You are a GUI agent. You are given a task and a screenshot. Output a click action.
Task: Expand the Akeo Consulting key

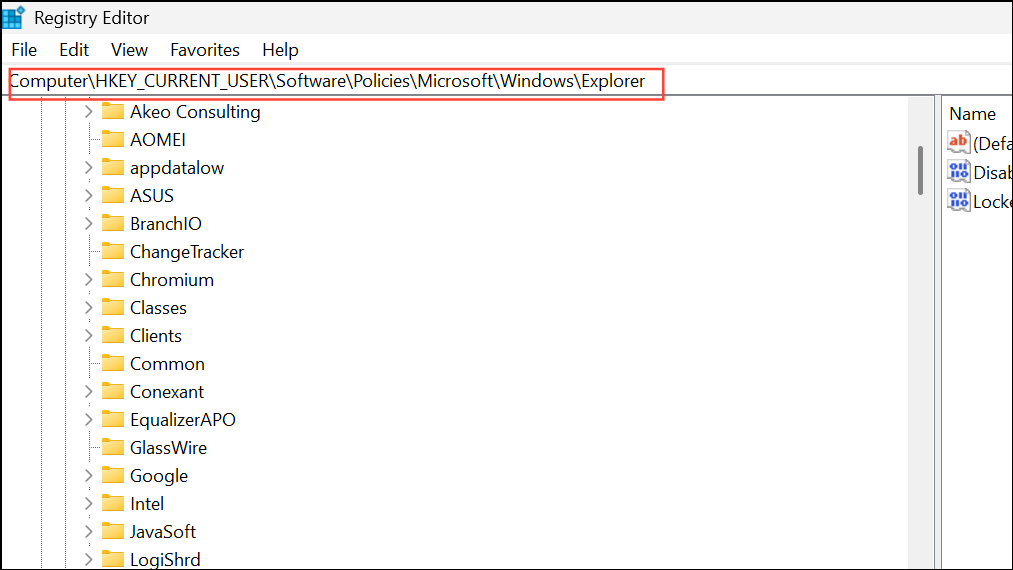tap(89, 112)
